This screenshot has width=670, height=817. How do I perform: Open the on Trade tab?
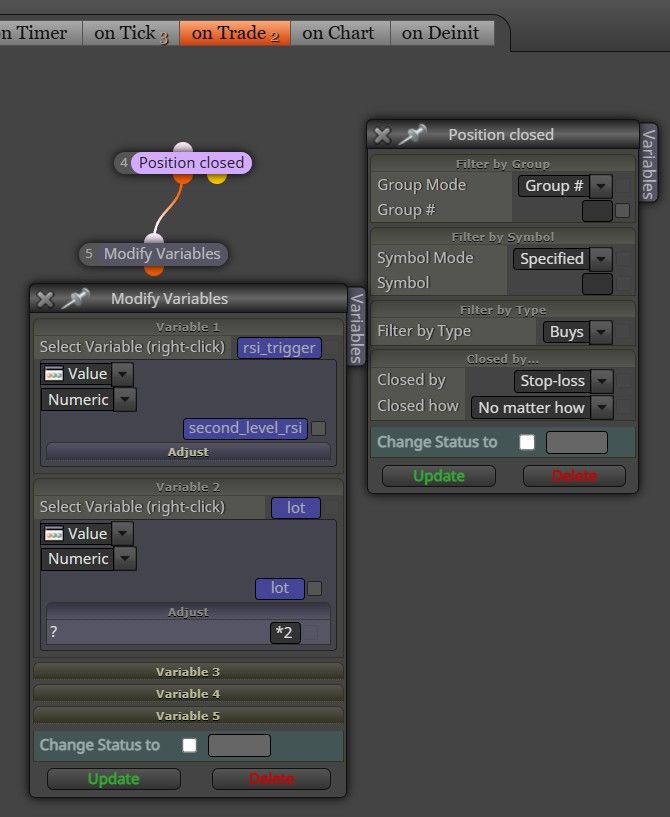pyautogui.click(x=235, y=33)
